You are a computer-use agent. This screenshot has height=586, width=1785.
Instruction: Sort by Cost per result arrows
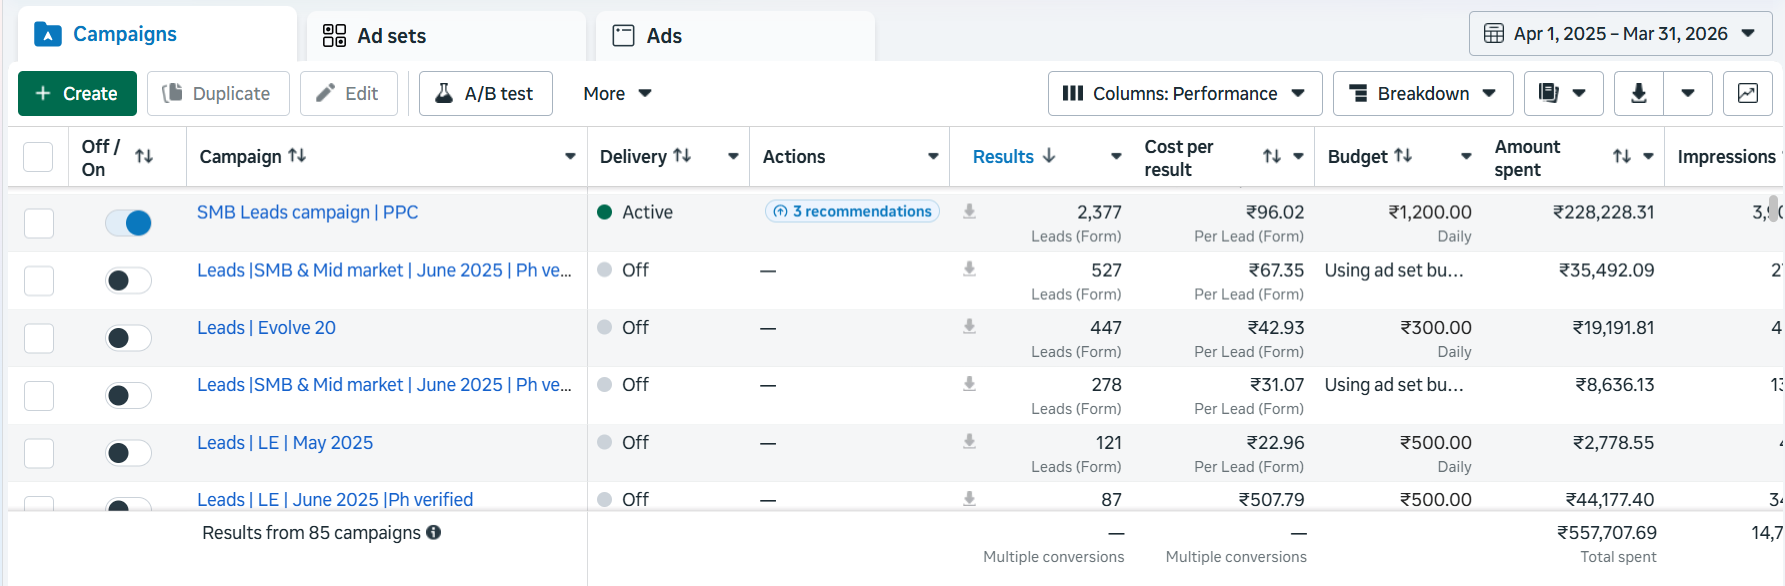click(1272, 156)
